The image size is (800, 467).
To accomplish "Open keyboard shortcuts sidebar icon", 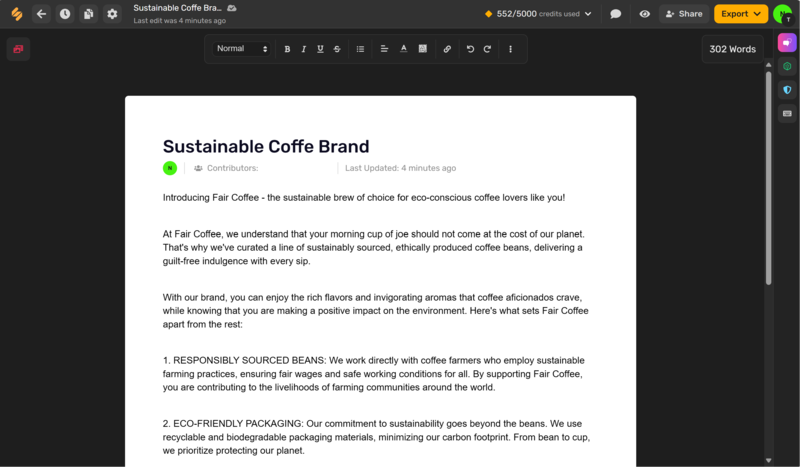I will (787, 113).
